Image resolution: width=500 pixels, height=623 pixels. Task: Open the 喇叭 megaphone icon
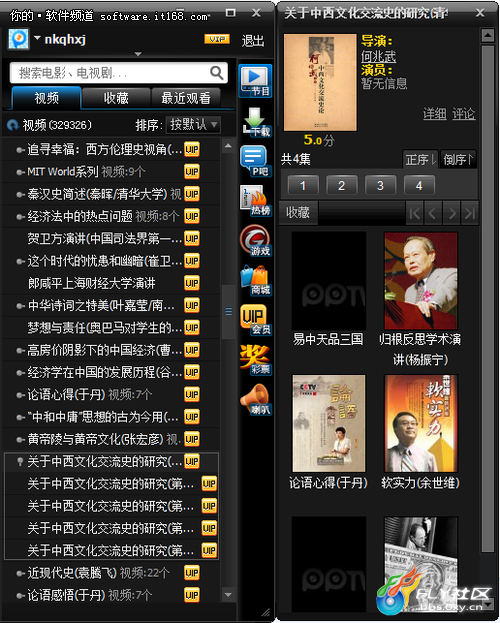tap(256, 399)
